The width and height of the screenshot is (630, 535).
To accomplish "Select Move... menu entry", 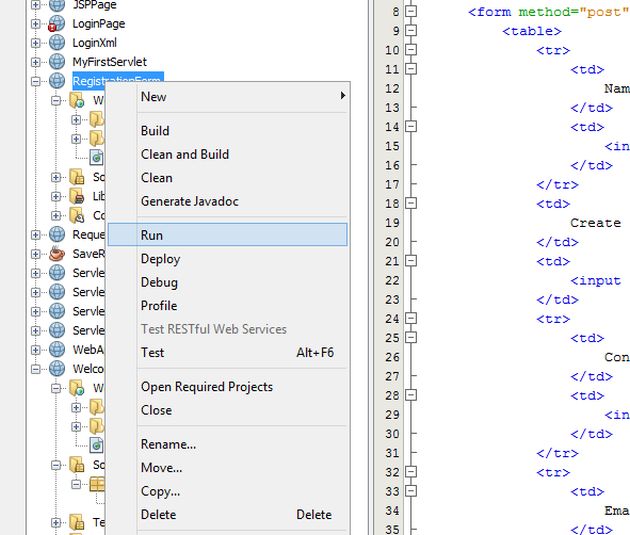I will [x=228, y=468].
